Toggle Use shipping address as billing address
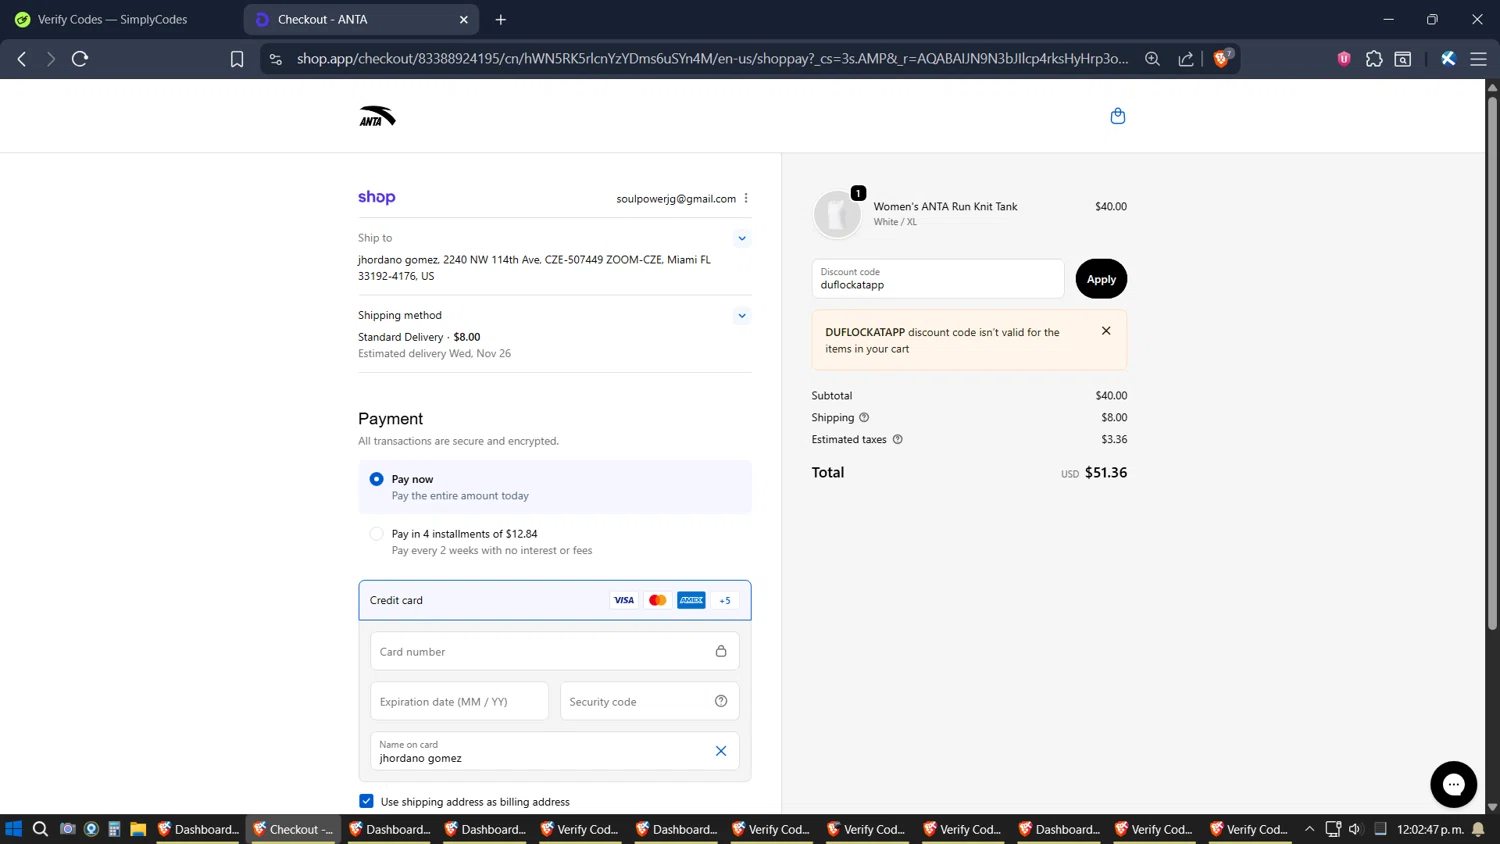The height and width of the screenshot is (844, 1500). (x=366, y=801)
